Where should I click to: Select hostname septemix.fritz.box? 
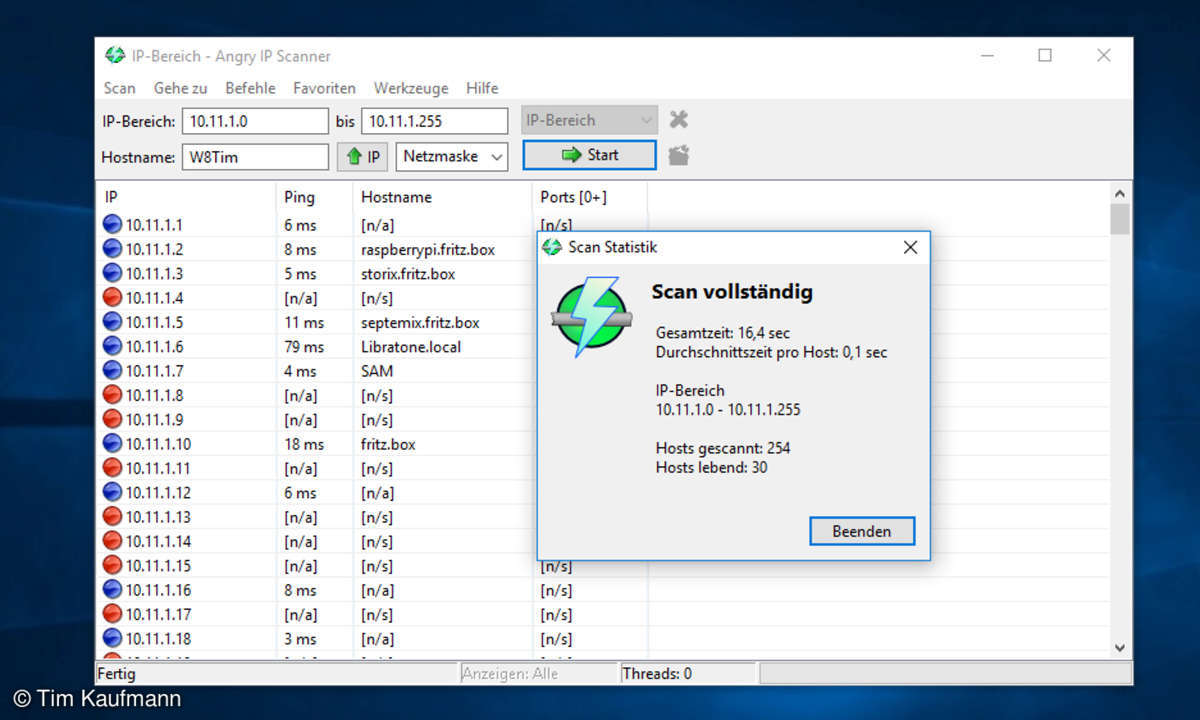click(420, 322)
